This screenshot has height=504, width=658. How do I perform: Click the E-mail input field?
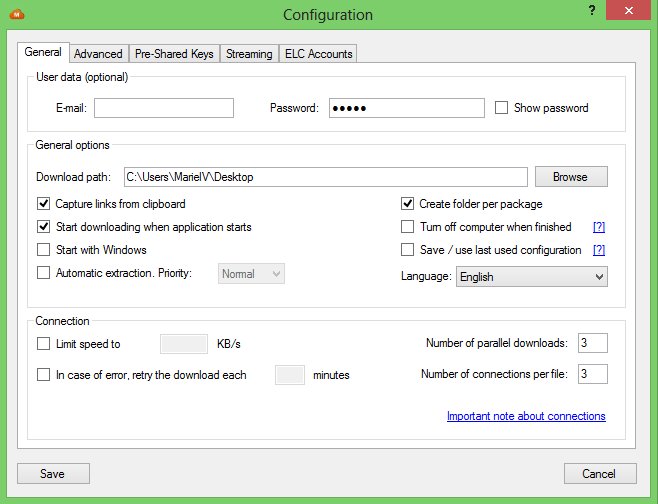coord(164,108)
